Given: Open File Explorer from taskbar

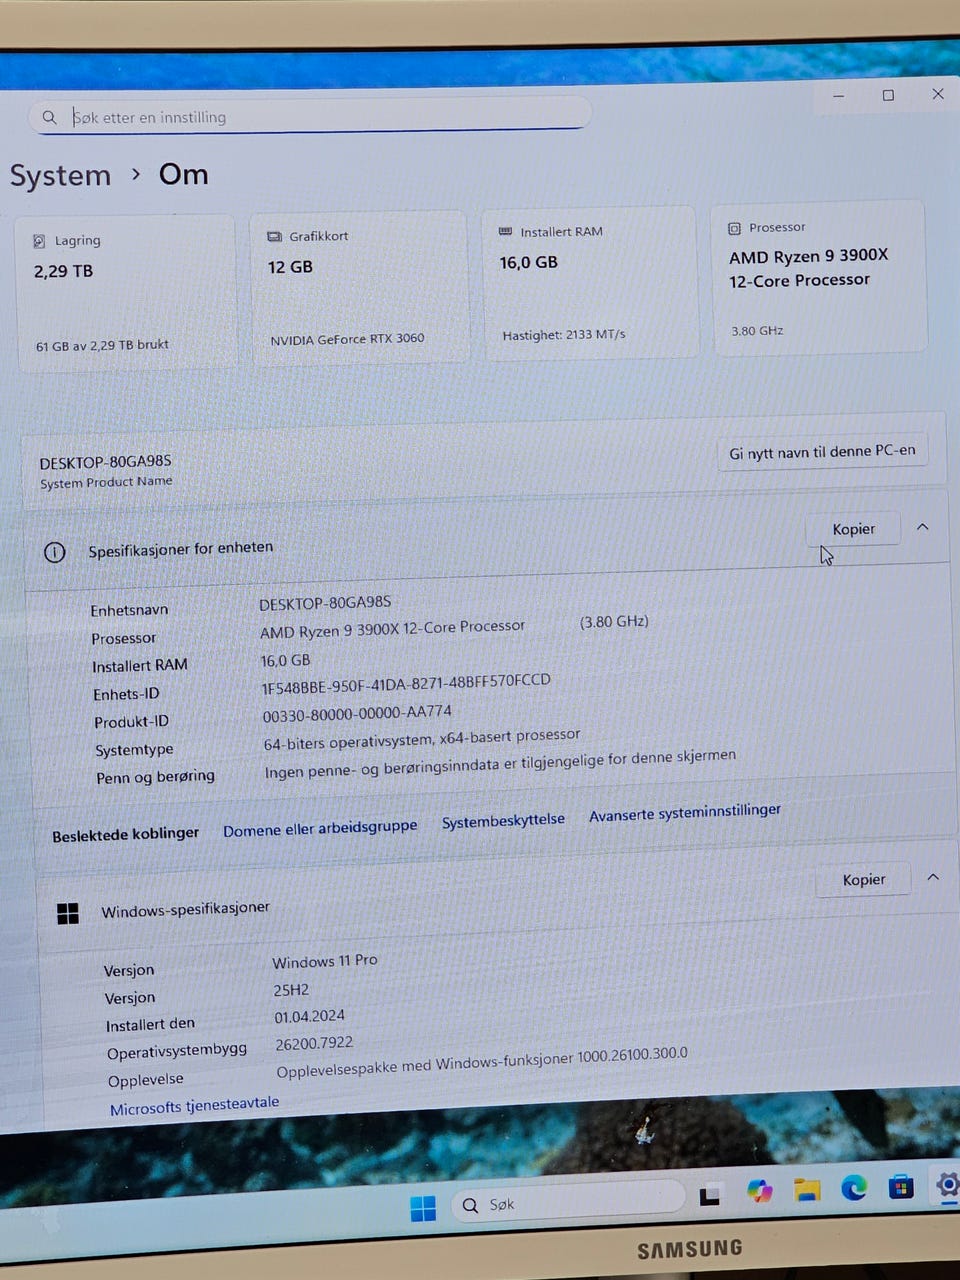Looking at the screenshot, I should [807, 1189].
